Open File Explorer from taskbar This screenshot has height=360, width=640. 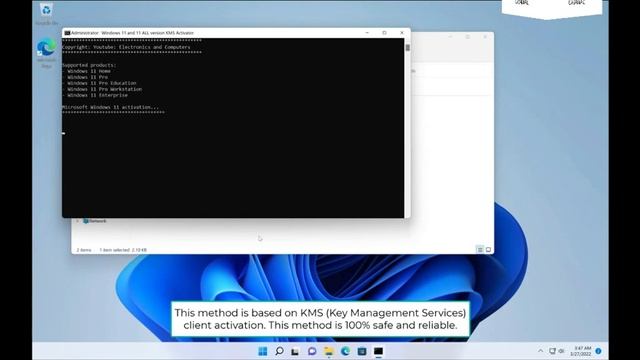(329, 351)
